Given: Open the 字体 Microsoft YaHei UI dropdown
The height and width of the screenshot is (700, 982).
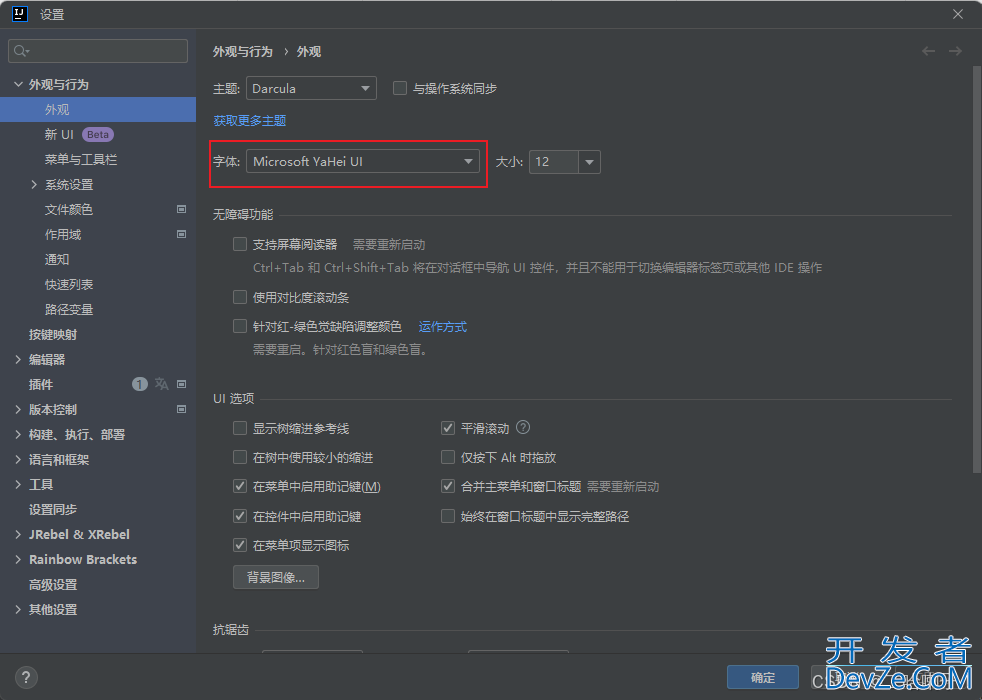Looking at the screenshot, I should click(x=363, y=161).
